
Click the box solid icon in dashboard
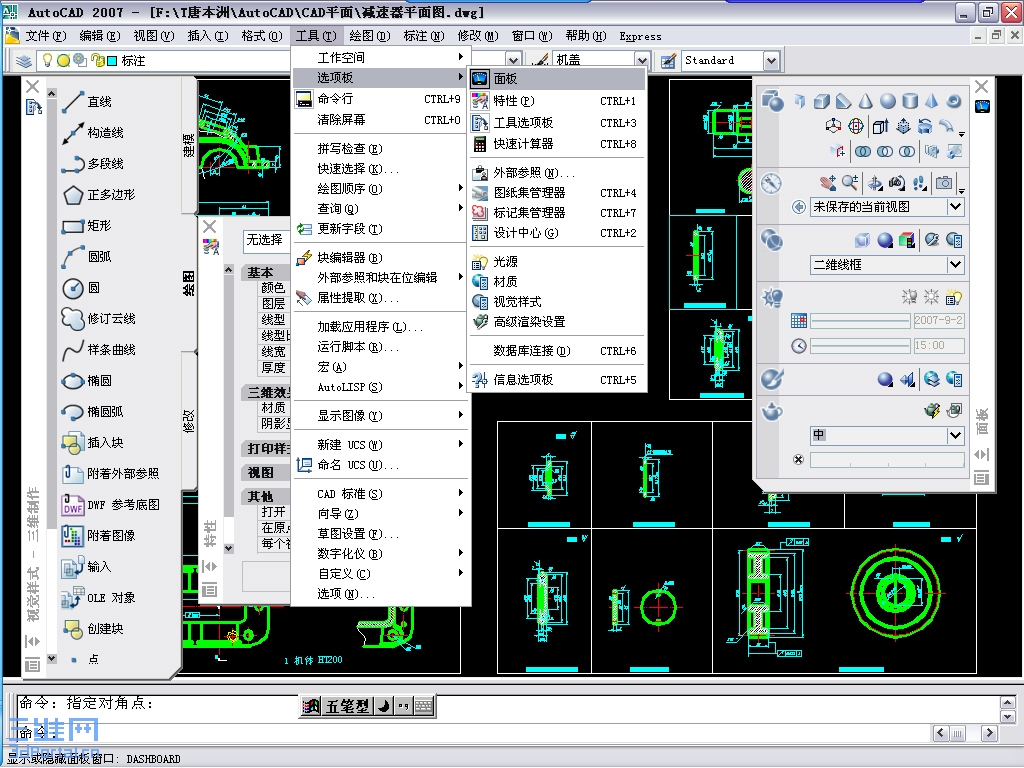point(822,101)
